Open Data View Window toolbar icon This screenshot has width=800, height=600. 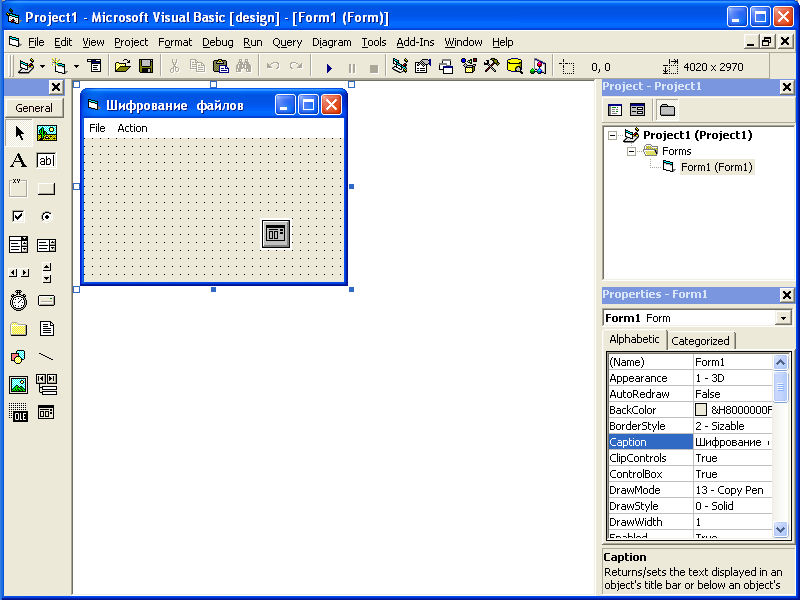515,66
